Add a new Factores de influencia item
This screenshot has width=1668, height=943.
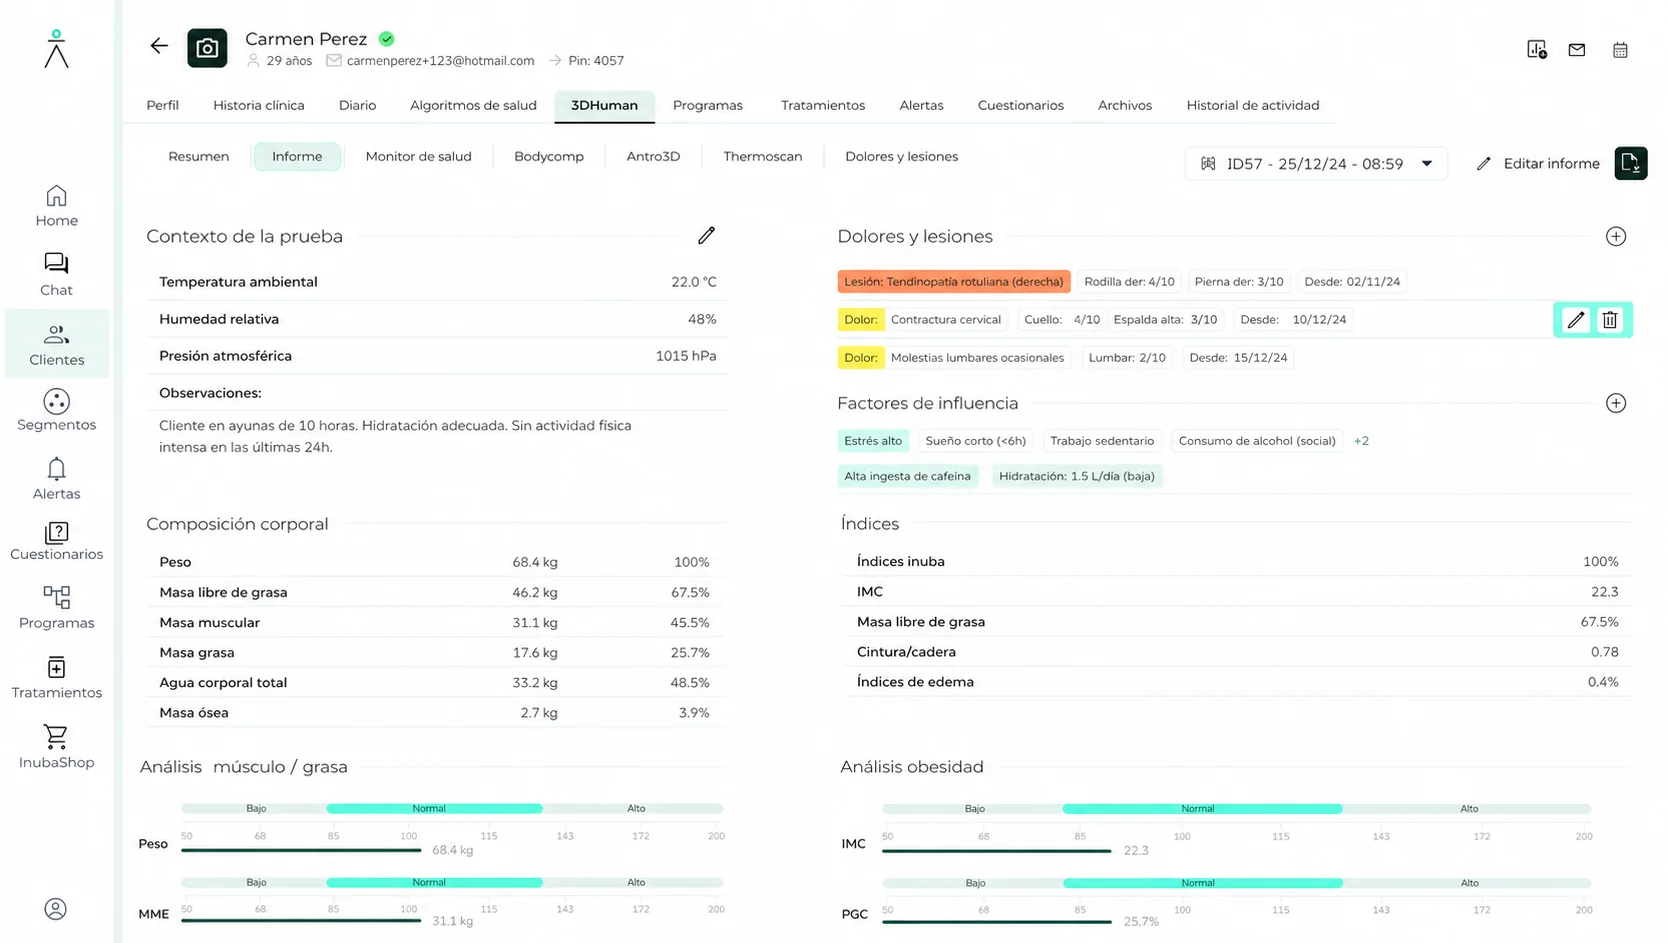pyautogui.click(x=1616, y=403)
